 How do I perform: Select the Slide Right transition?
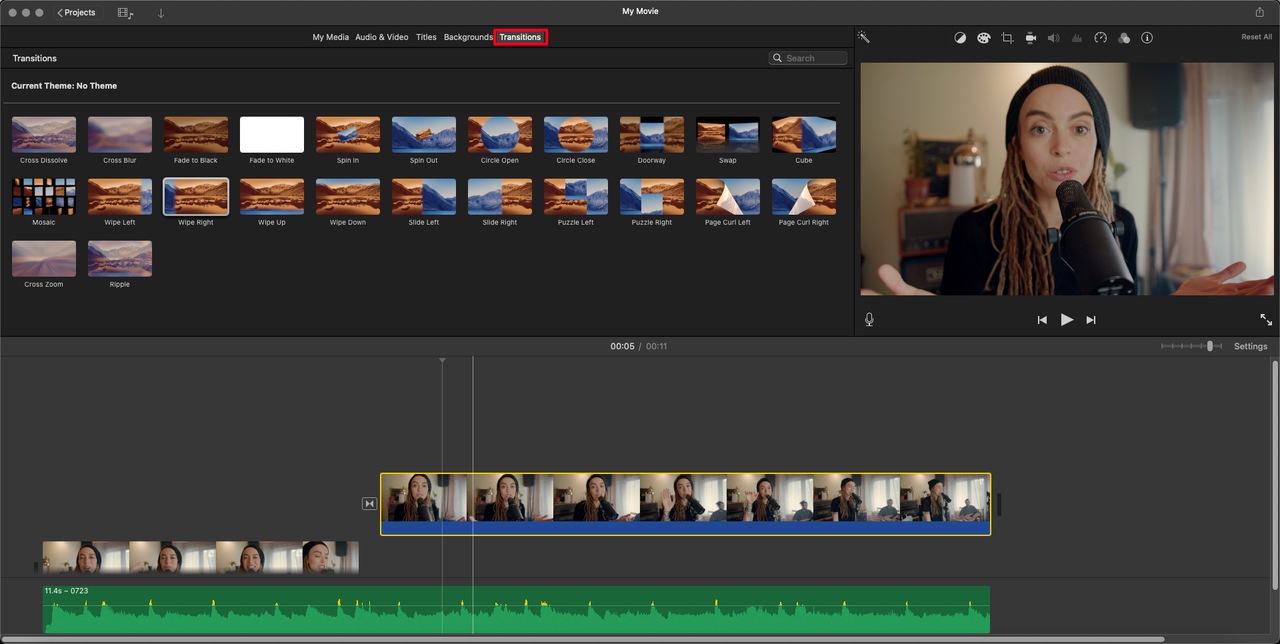click(500, 197)
